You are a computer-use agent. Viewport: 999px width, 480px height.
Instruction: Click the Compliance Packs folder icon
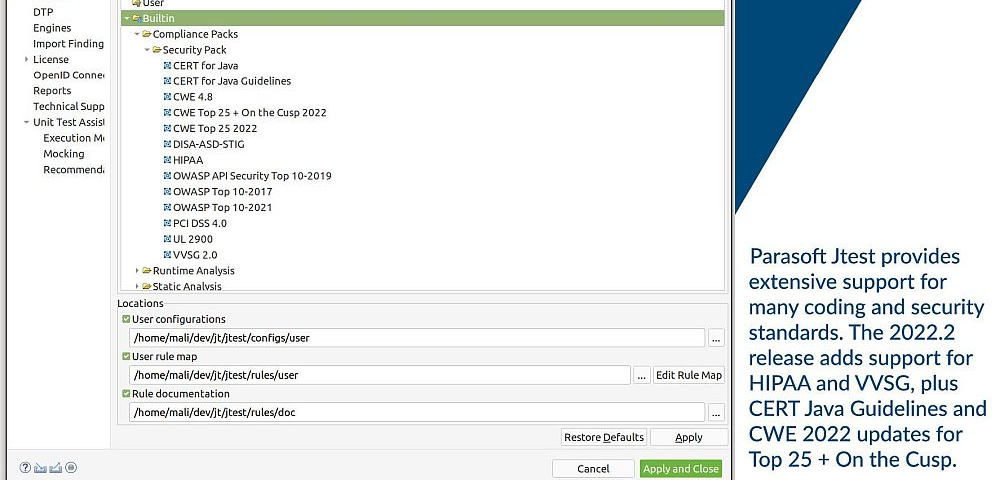pos(147,34)
